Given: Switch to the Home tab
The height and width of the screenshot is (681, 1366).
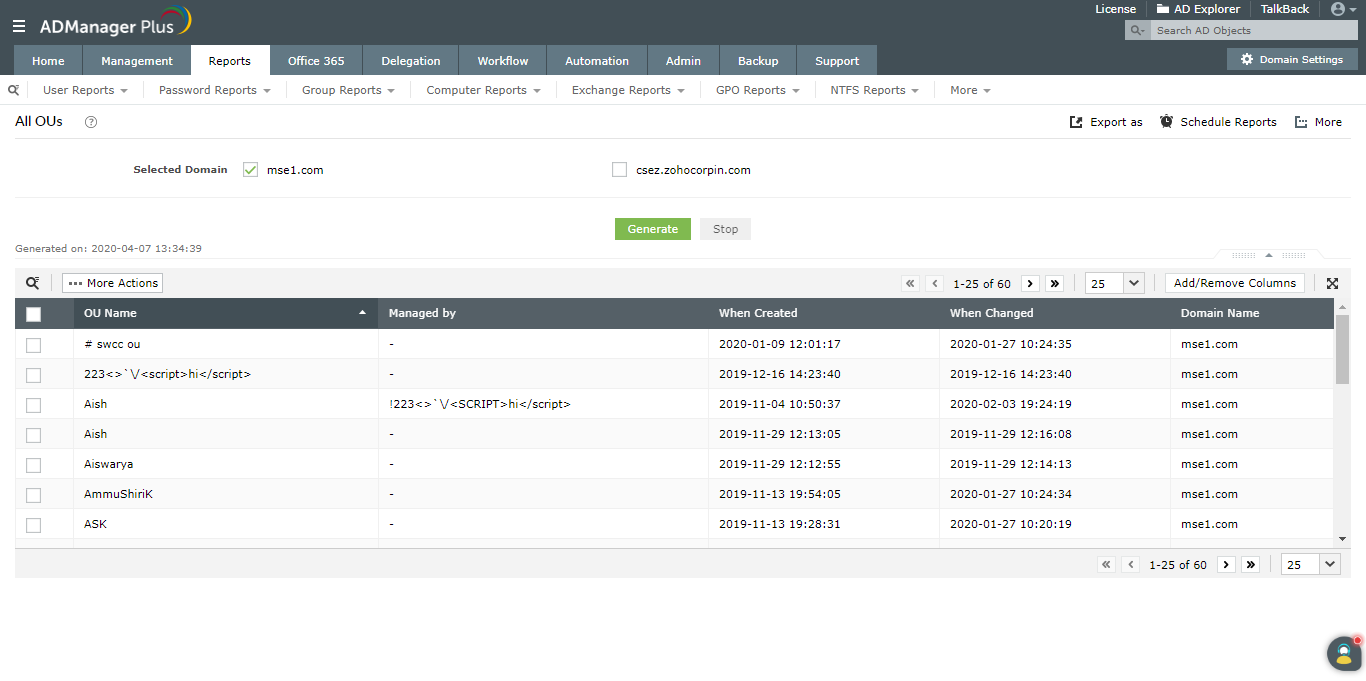Looking at the screenshot, I should [x=48, y=60].
